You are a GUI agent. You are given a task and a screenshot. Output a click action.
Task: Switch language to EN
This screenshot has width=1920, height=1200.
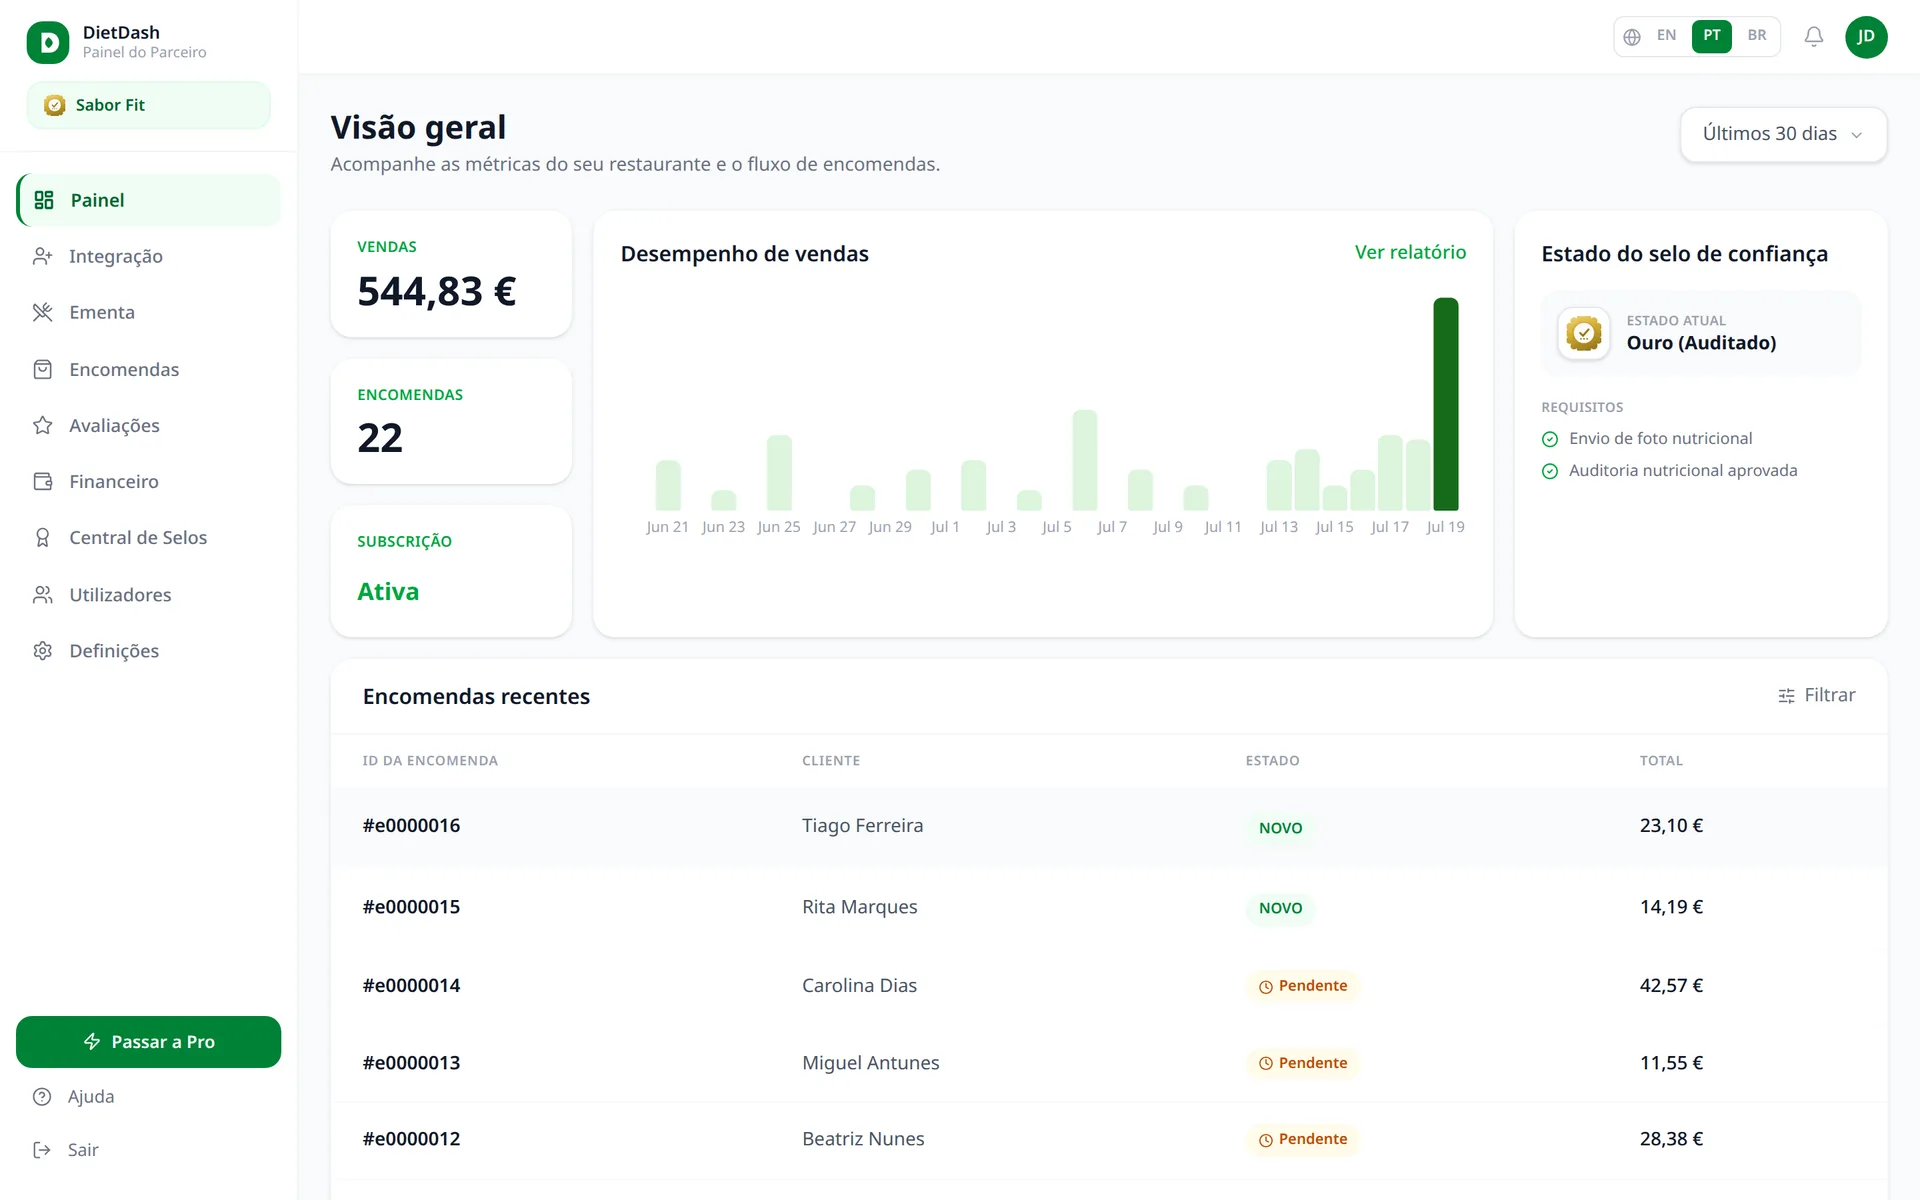click(1666, 36)
